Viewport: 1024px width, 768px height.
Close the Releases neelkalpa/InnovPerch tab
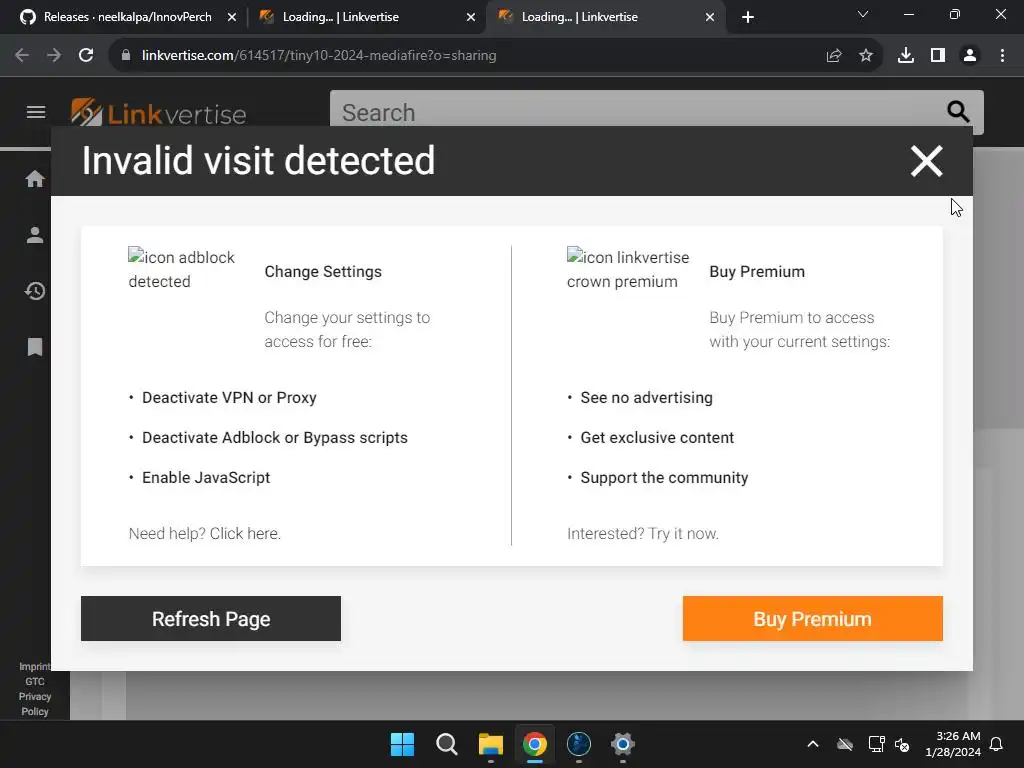(231, 17)
